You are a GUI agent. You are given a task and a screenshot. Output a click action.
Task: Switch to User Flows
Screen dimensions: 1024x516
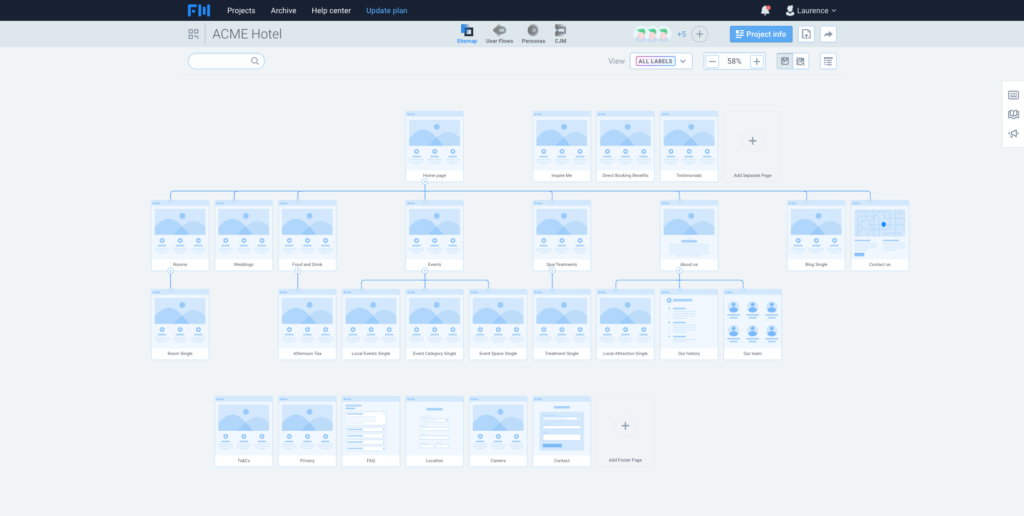click(499, 34)
